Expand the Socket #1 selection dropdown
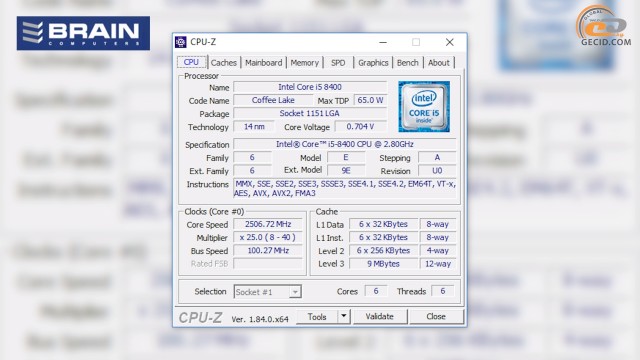Image resolution: width=640 pixels, height=360 pixels. 295,292
